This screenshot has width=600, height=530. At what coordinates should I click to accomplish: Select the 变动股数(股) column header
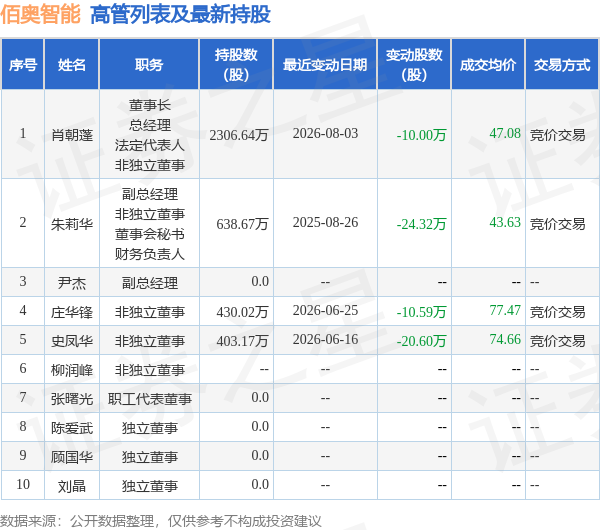(414, 65)
